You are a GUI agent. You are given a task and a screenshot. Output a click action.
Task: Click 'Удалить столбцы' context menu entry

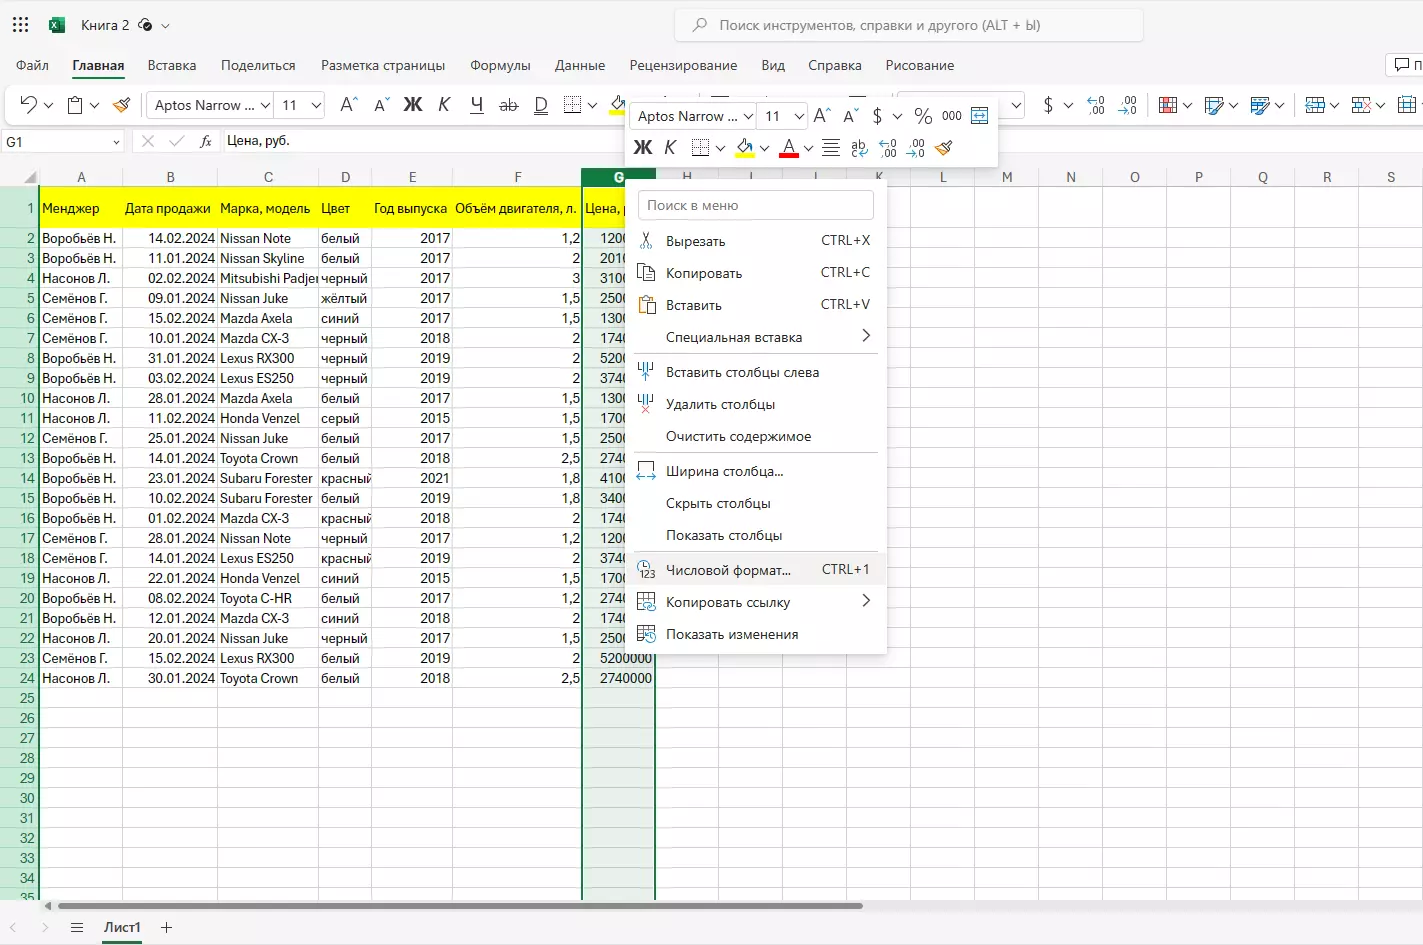pos(720,404)
